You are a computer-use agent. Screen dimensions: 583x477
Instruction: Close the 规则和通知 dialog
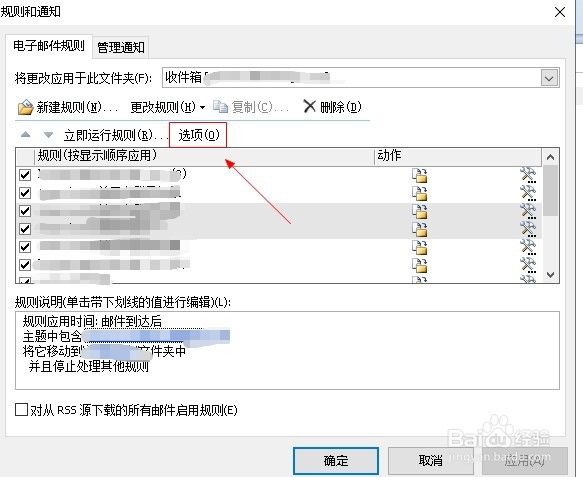click(x=560, y=12)
